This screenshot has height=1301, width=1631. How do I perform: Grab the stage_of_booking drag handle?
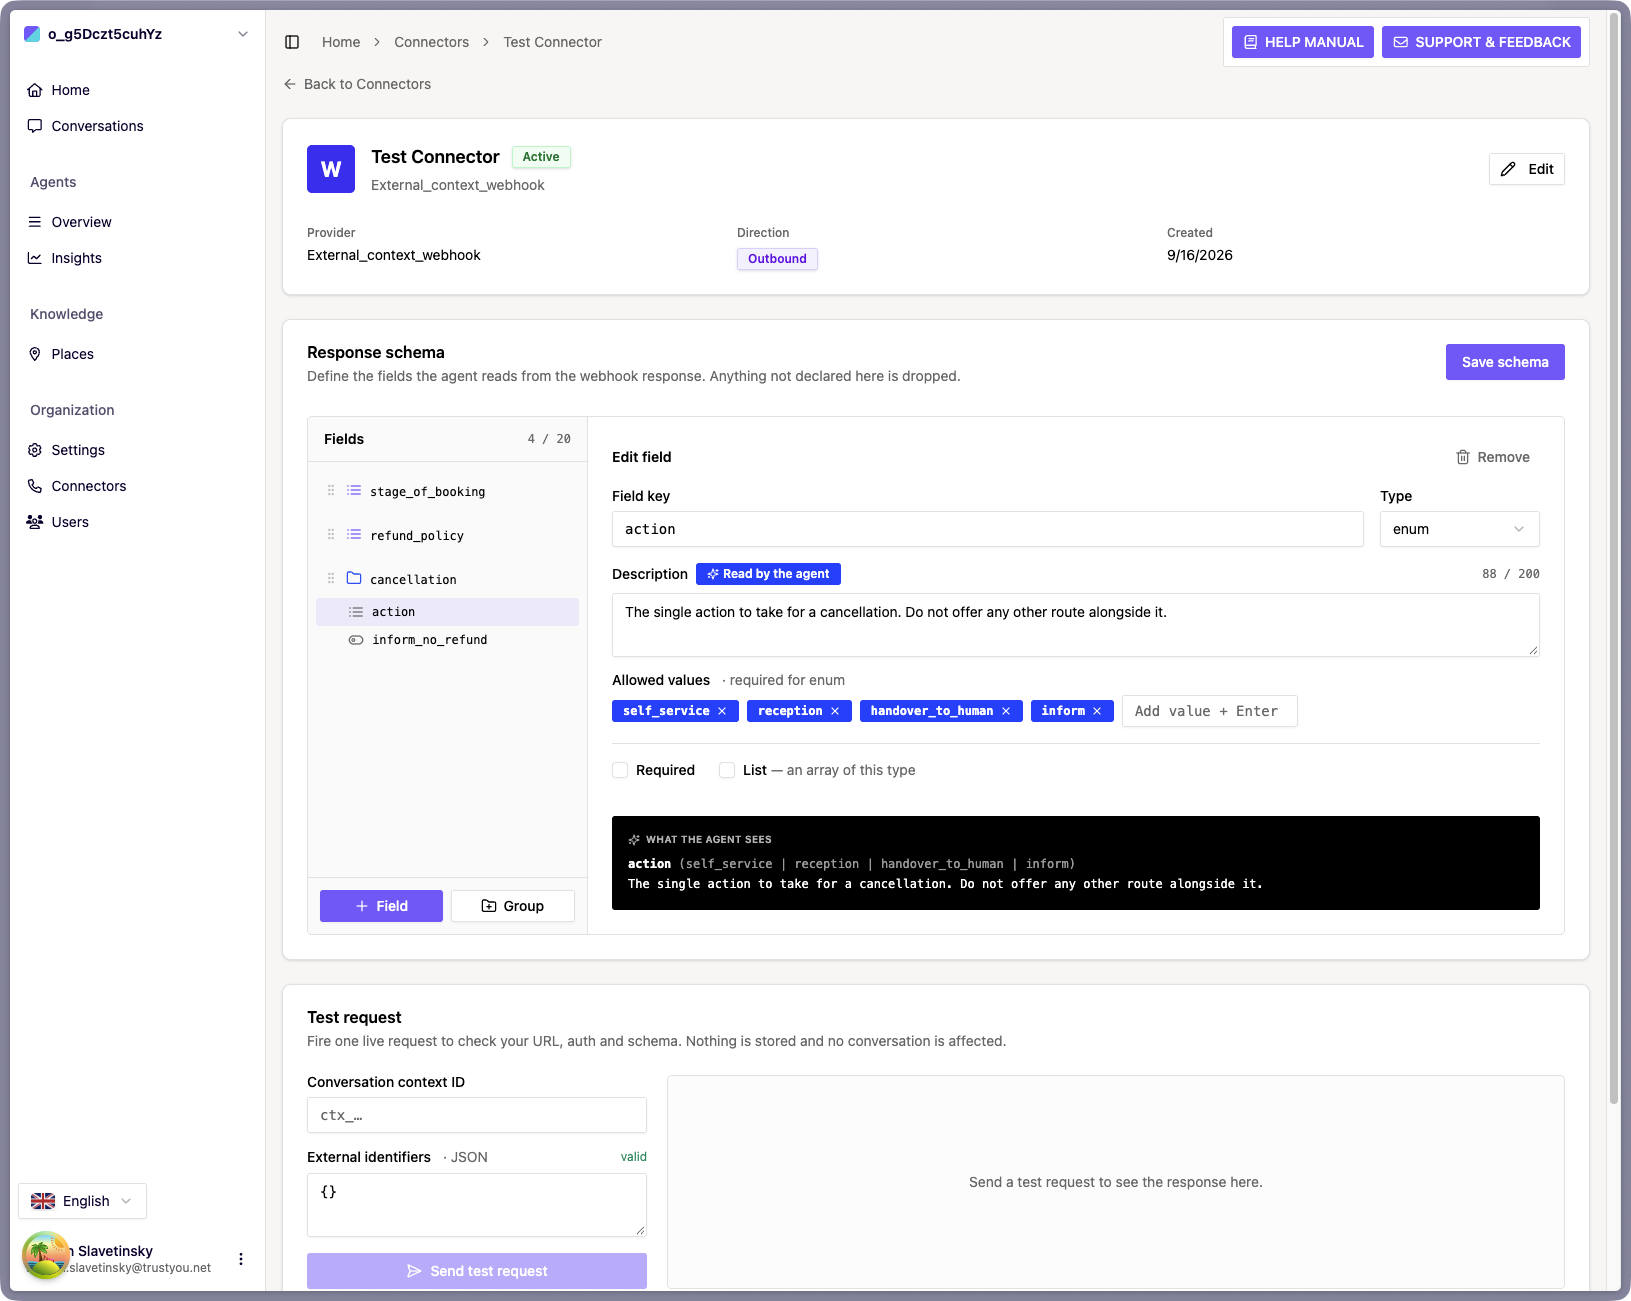pyautogui.click(x=331, y=491)
